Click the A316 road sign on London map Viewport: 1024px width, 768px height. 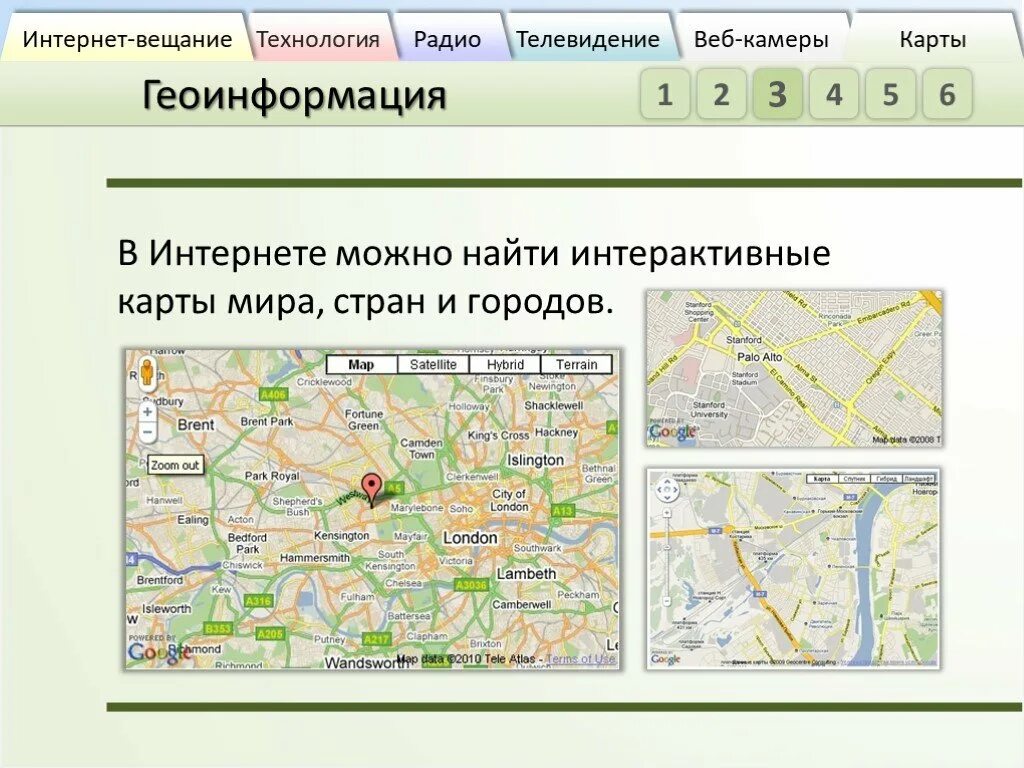tap(259, 601)
